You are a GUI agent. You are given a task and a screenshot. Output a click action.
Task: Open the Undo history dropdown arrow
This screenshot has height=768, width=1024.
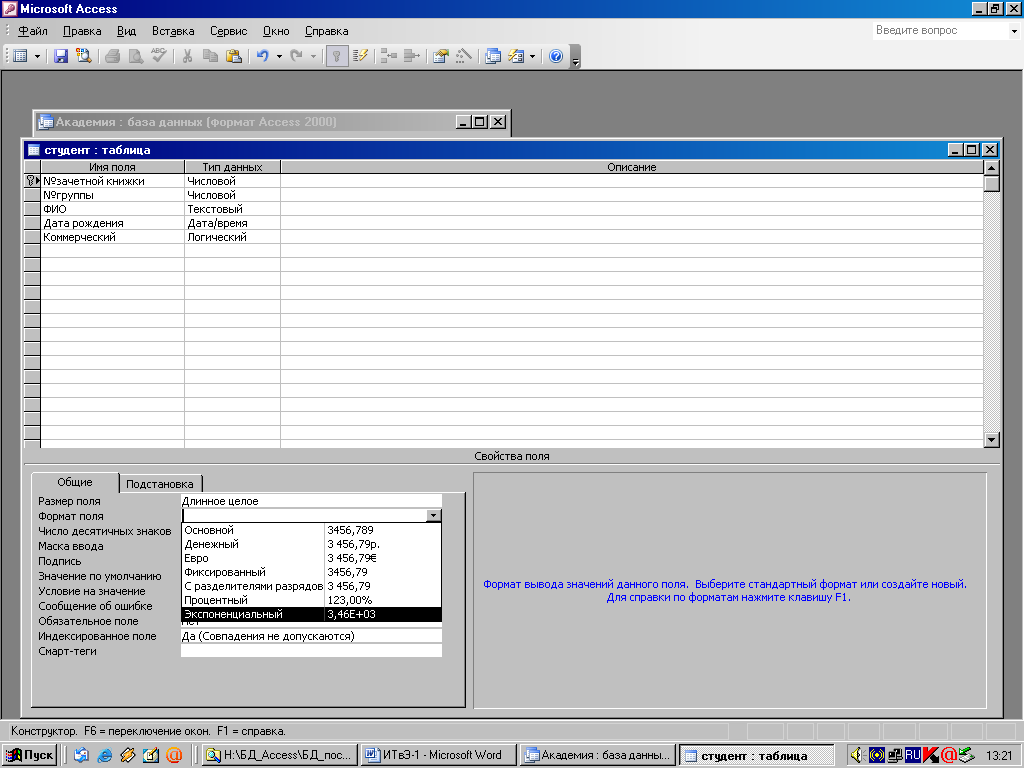tap(279, 56)
